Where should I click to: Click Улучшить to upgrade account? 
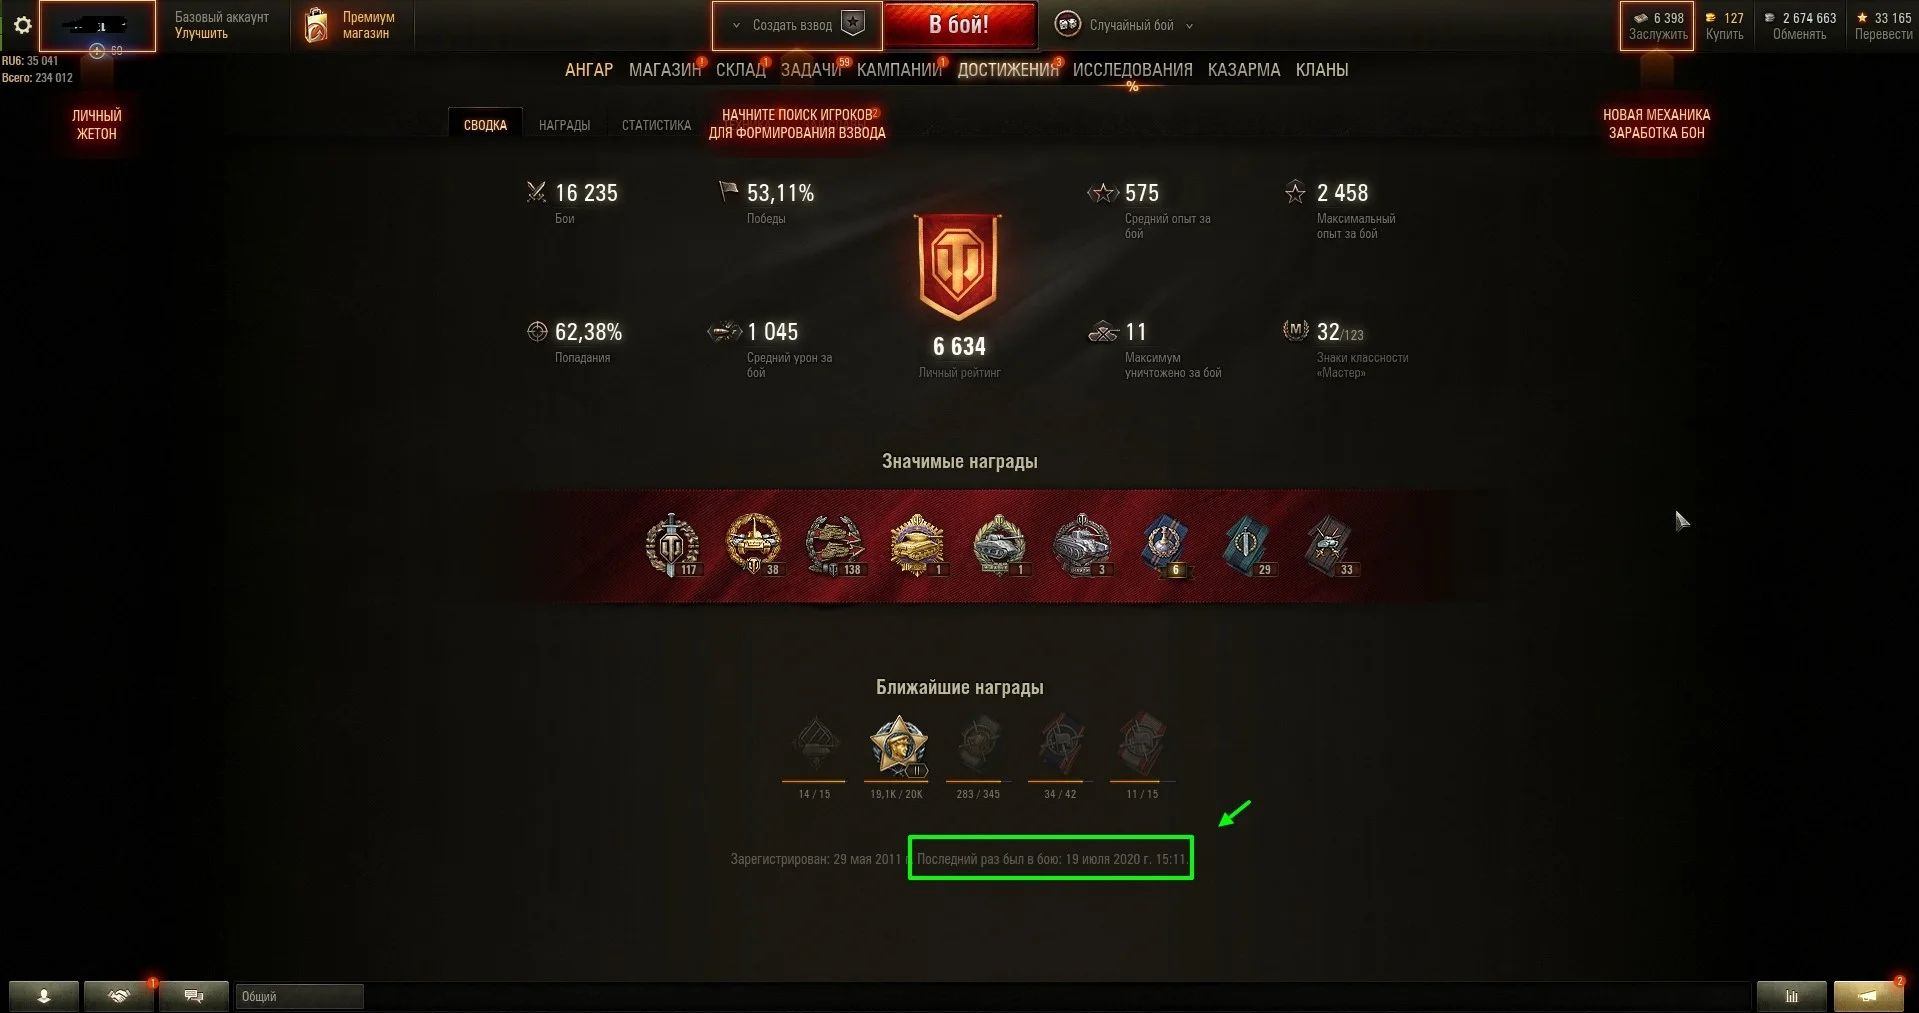[201, 33]
